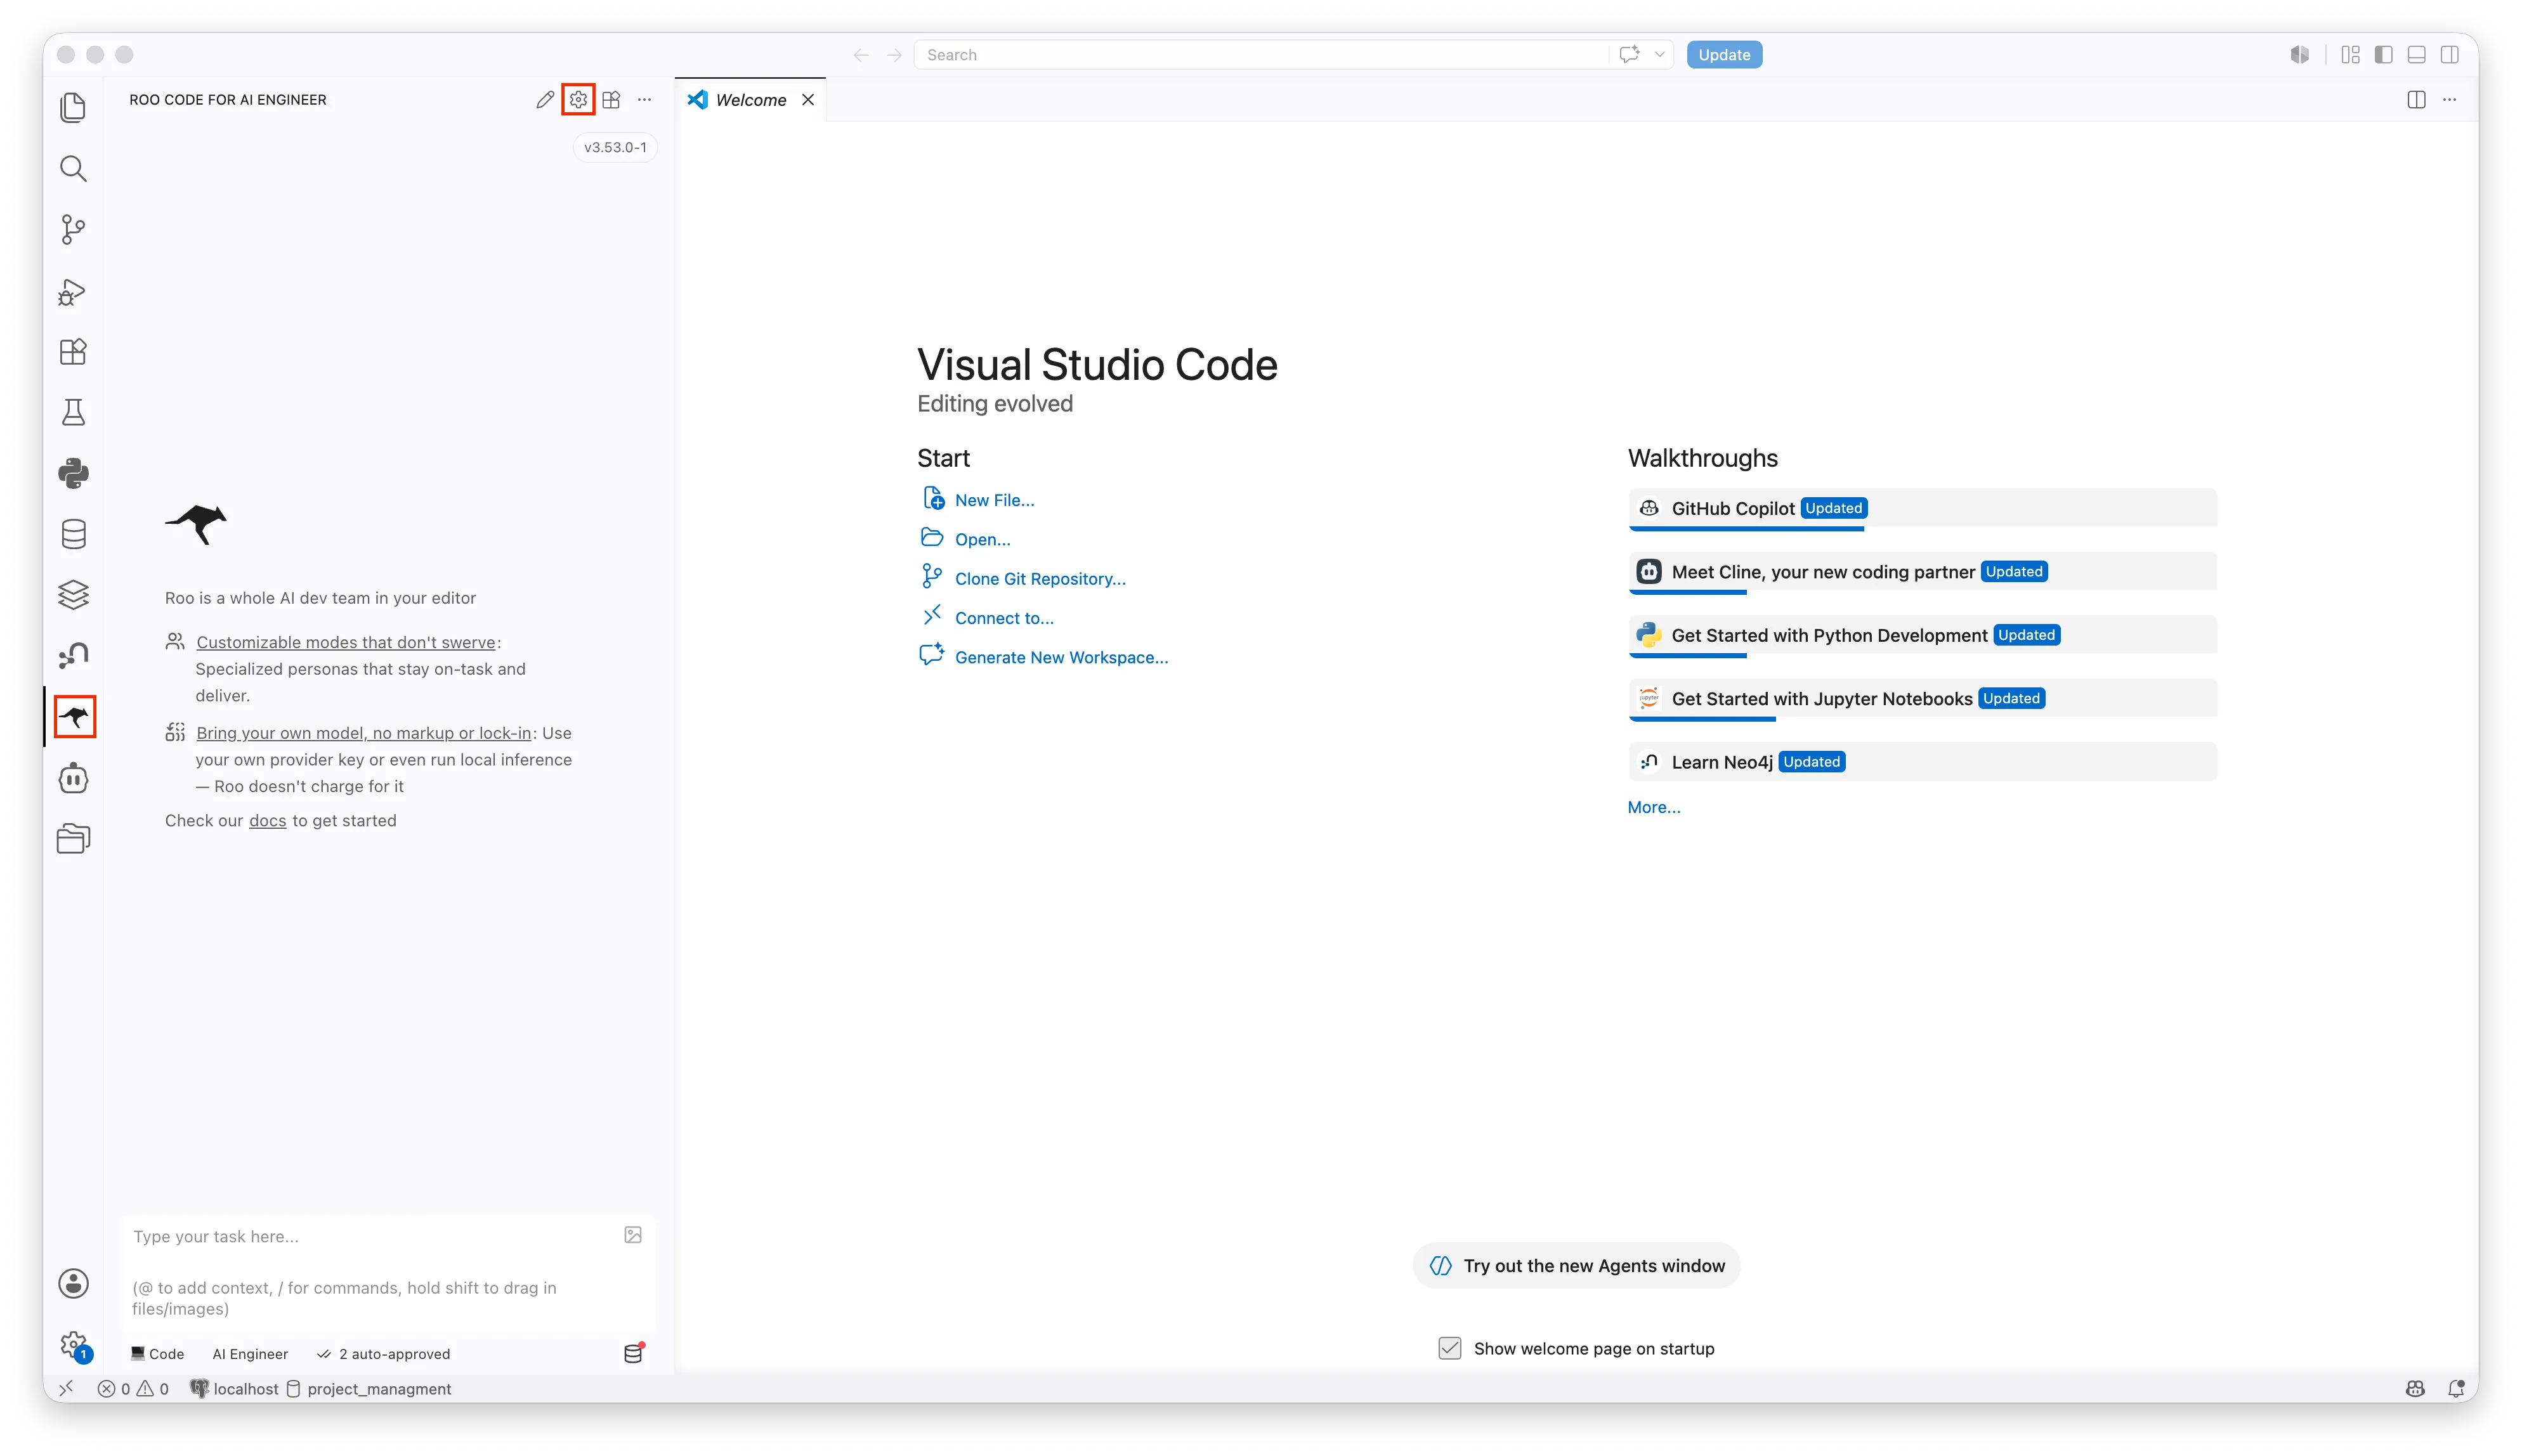Open Source Control view
The width and height of the screenshot is (2522, 1456).
[73, 229]
